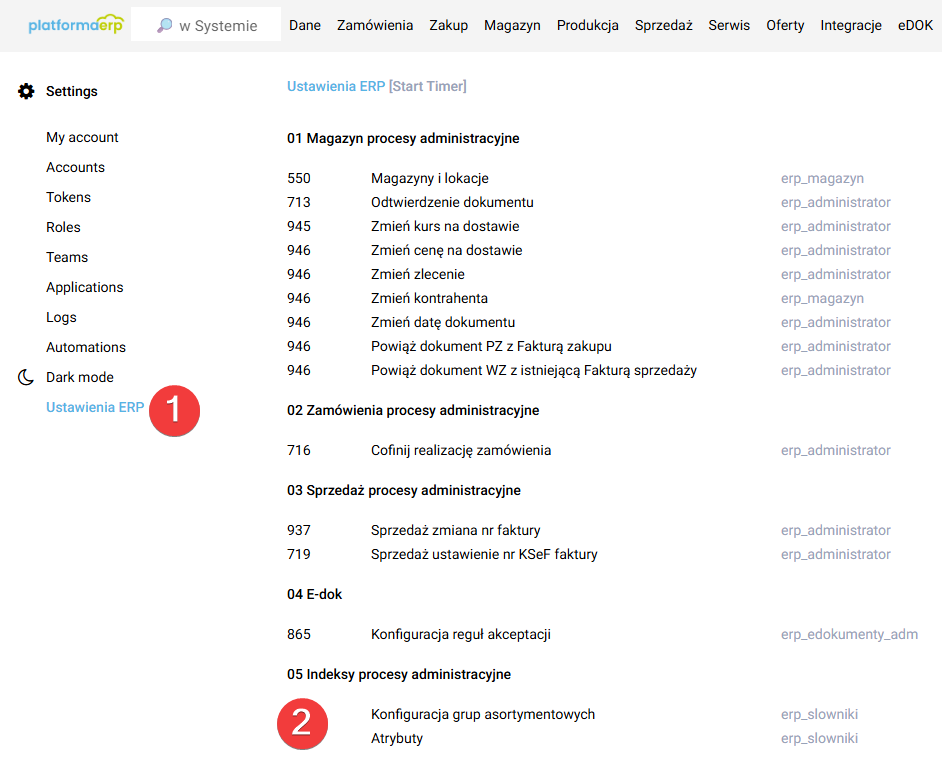Image resolution: width=942 pixels, height=764 pixels.
Task: Focus the 'w Systemie' search field
Action: click(205, 25)
